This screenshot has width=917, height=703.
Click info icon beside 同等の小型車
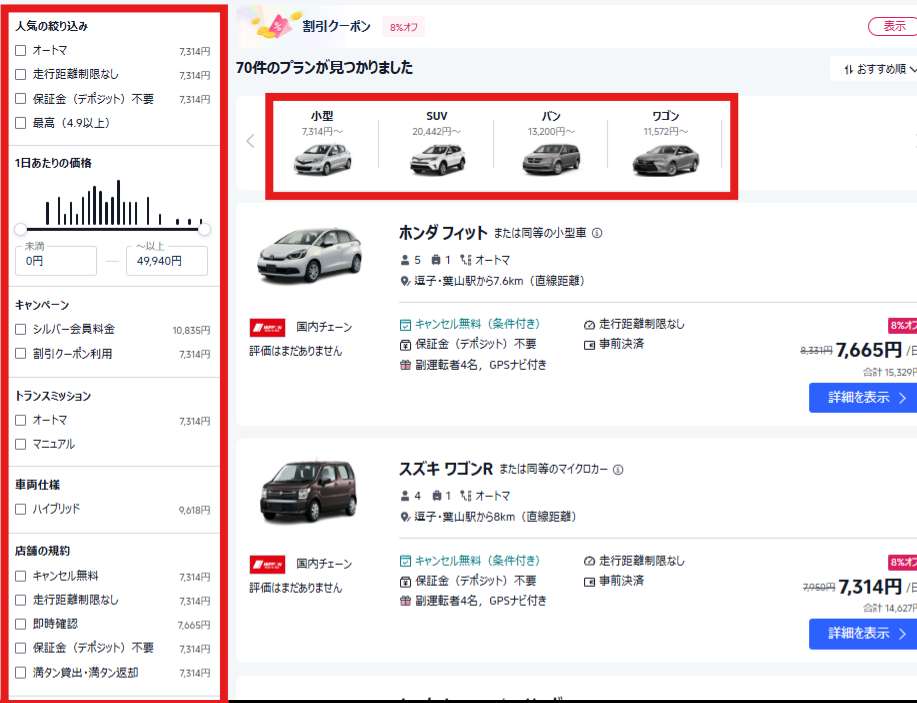point(597,233)
